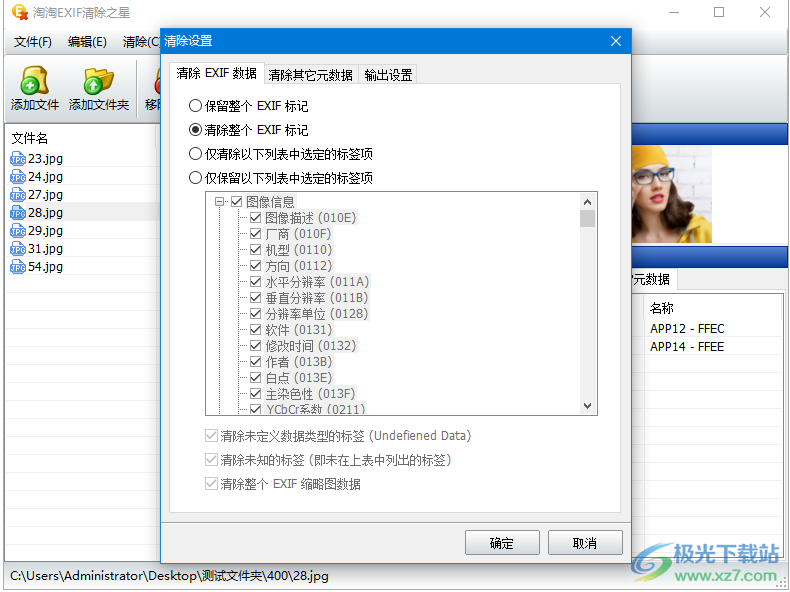The image size is (790, 592).
Task: Select the 29.jpg file entry
Action: [x=45, y=231]
